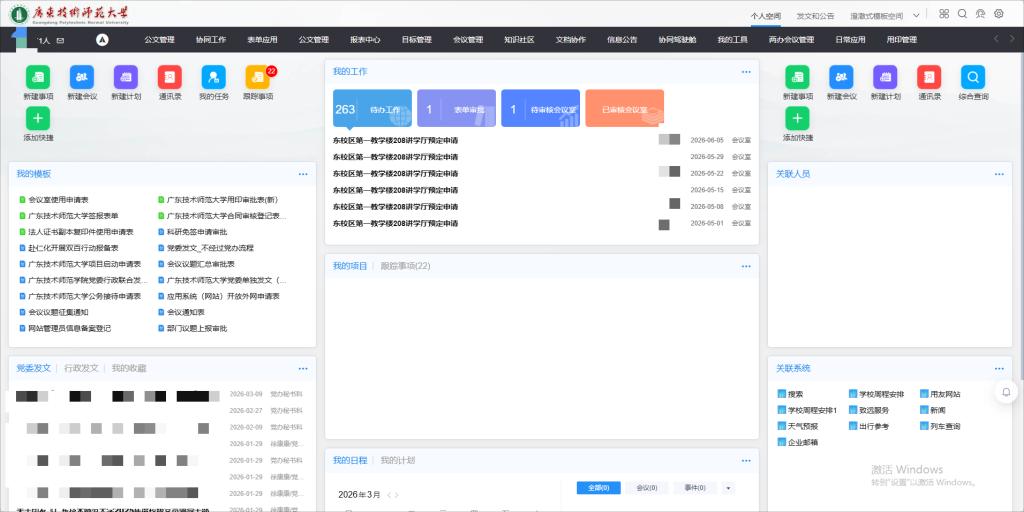The height and width of the screenshot is (512, 1024).
Task: Select 全部(0) filter in schedule panel
Action: (599, 488)
